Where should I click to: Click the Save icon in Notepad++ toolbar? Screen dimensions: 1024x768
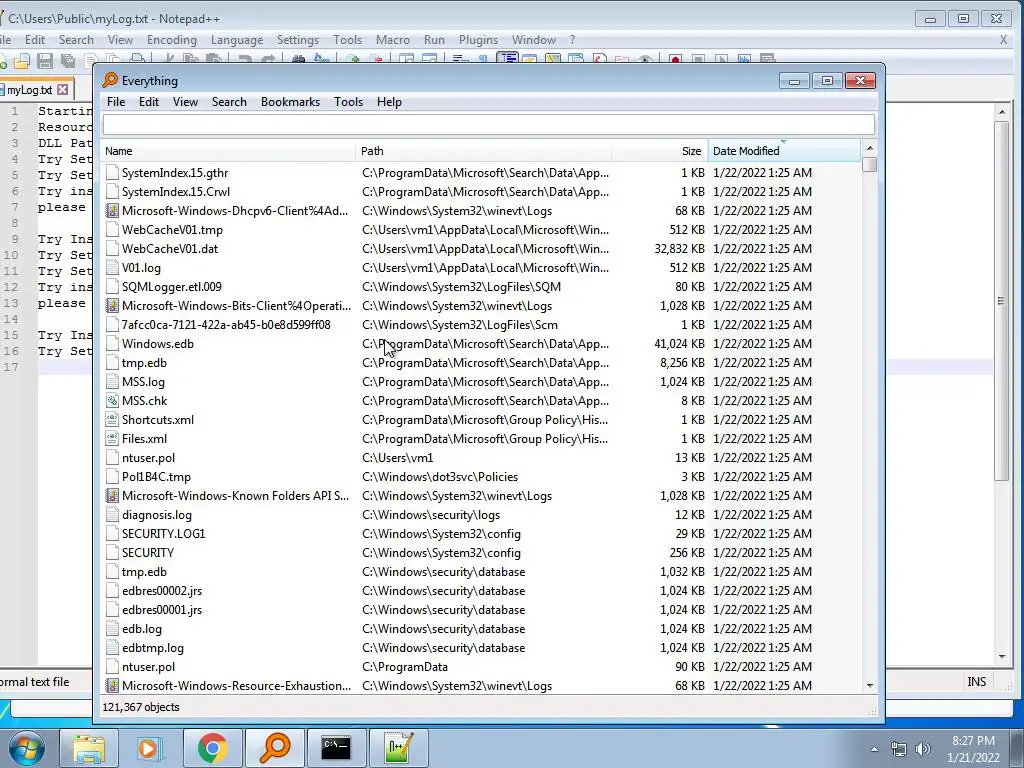(45, 61)
